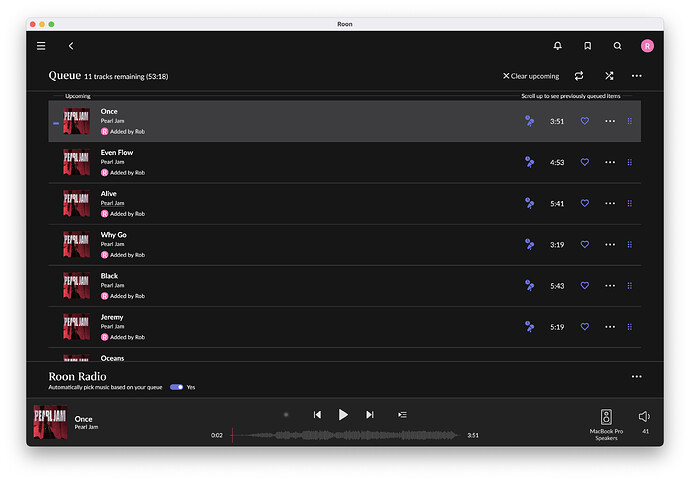Click drag handle on Once row
Viewport: 690px width, 480px height.
[x=630, y=121]
